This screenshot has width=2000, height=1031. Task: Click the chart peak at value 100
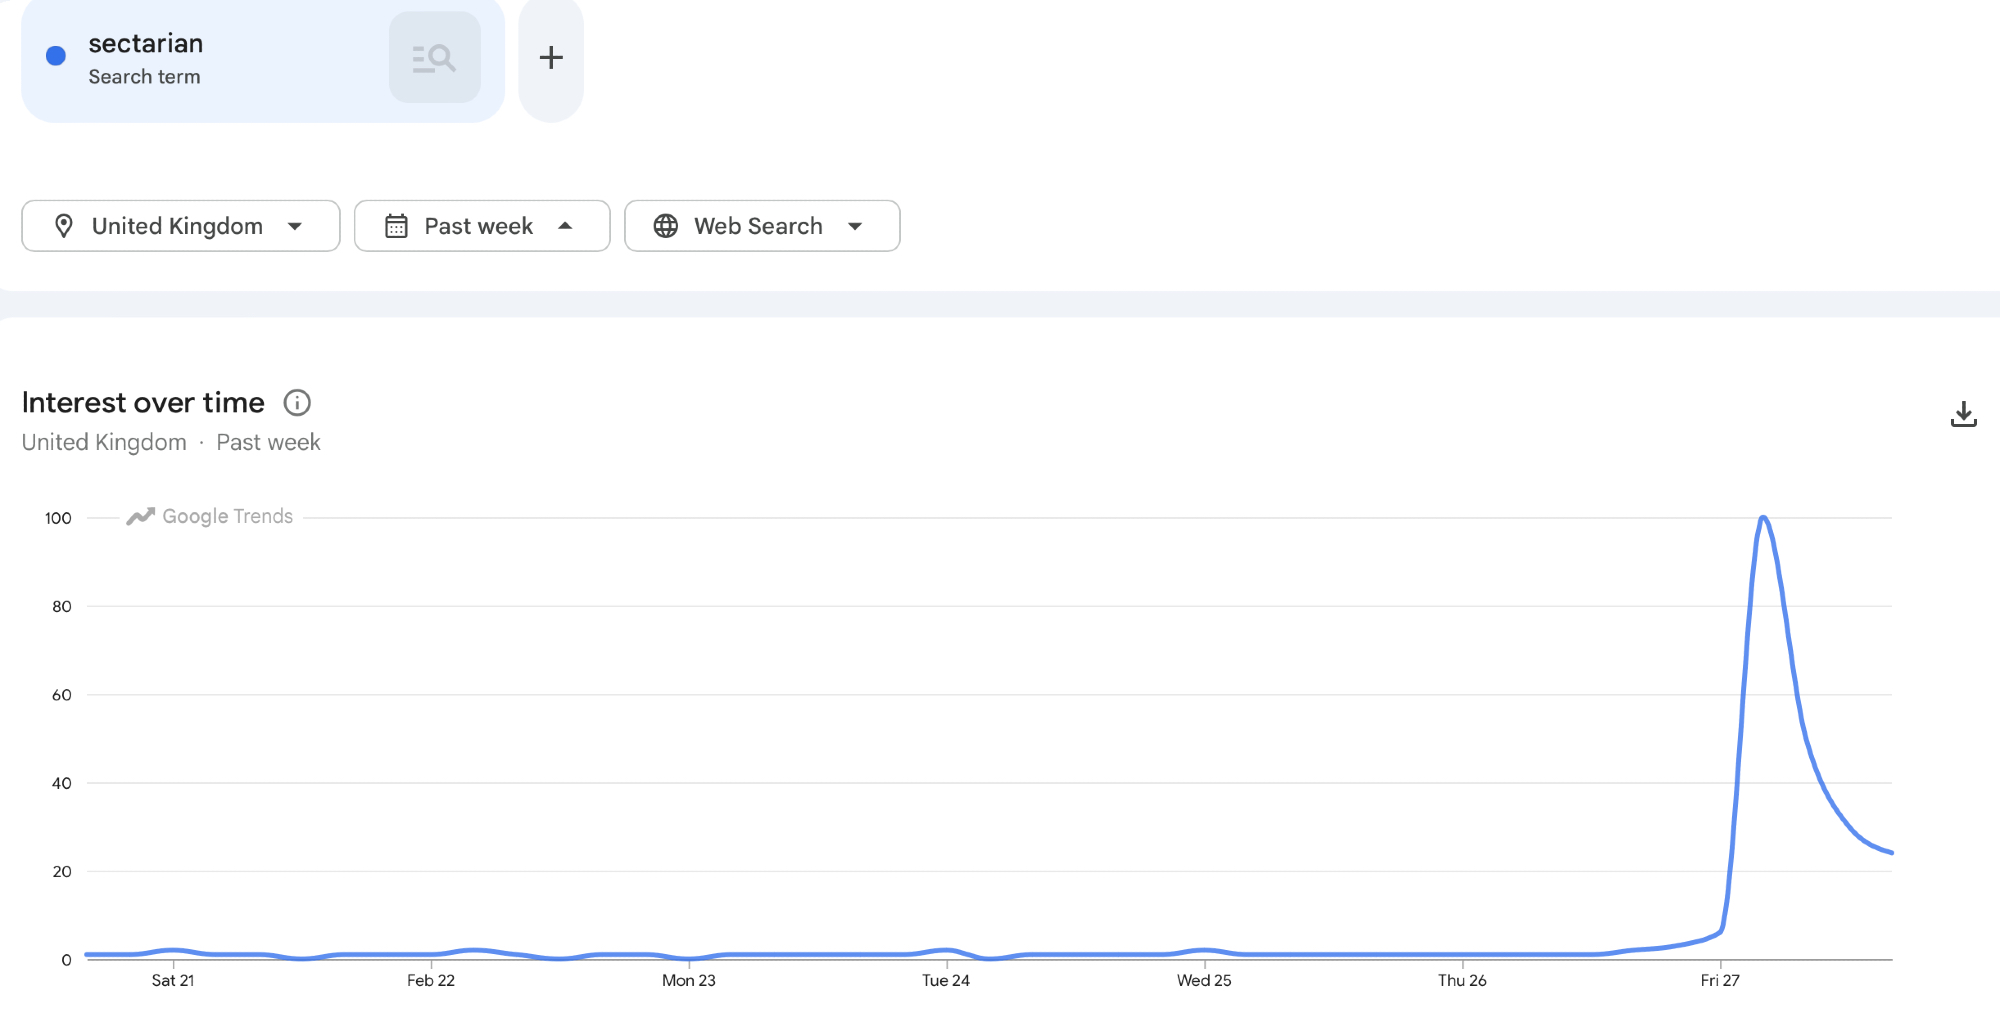(x=1762, y=518)
